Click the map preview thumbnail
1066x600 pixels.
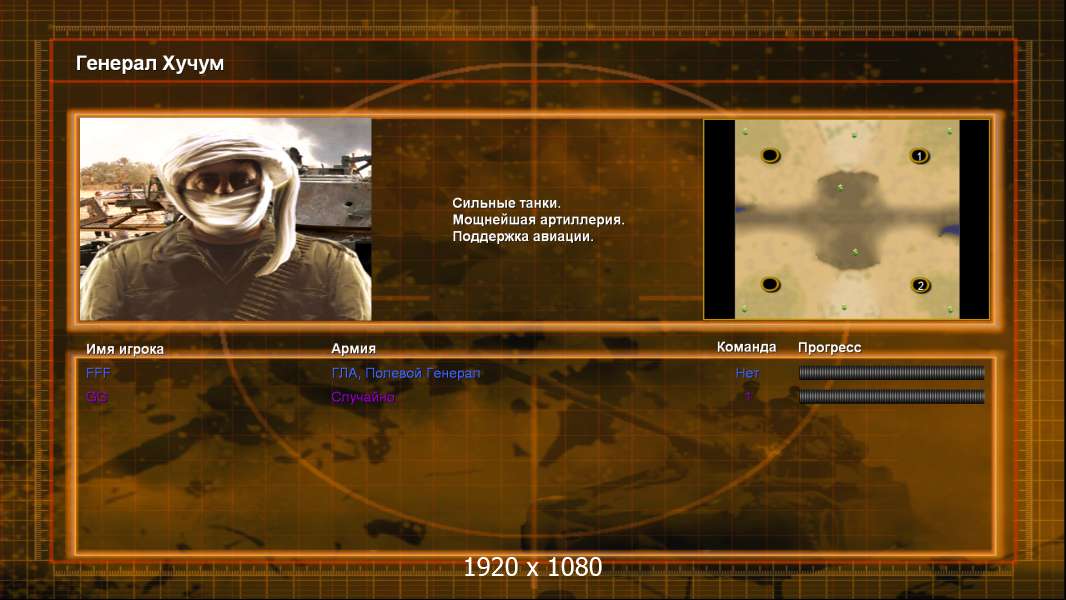click(846, 219)
